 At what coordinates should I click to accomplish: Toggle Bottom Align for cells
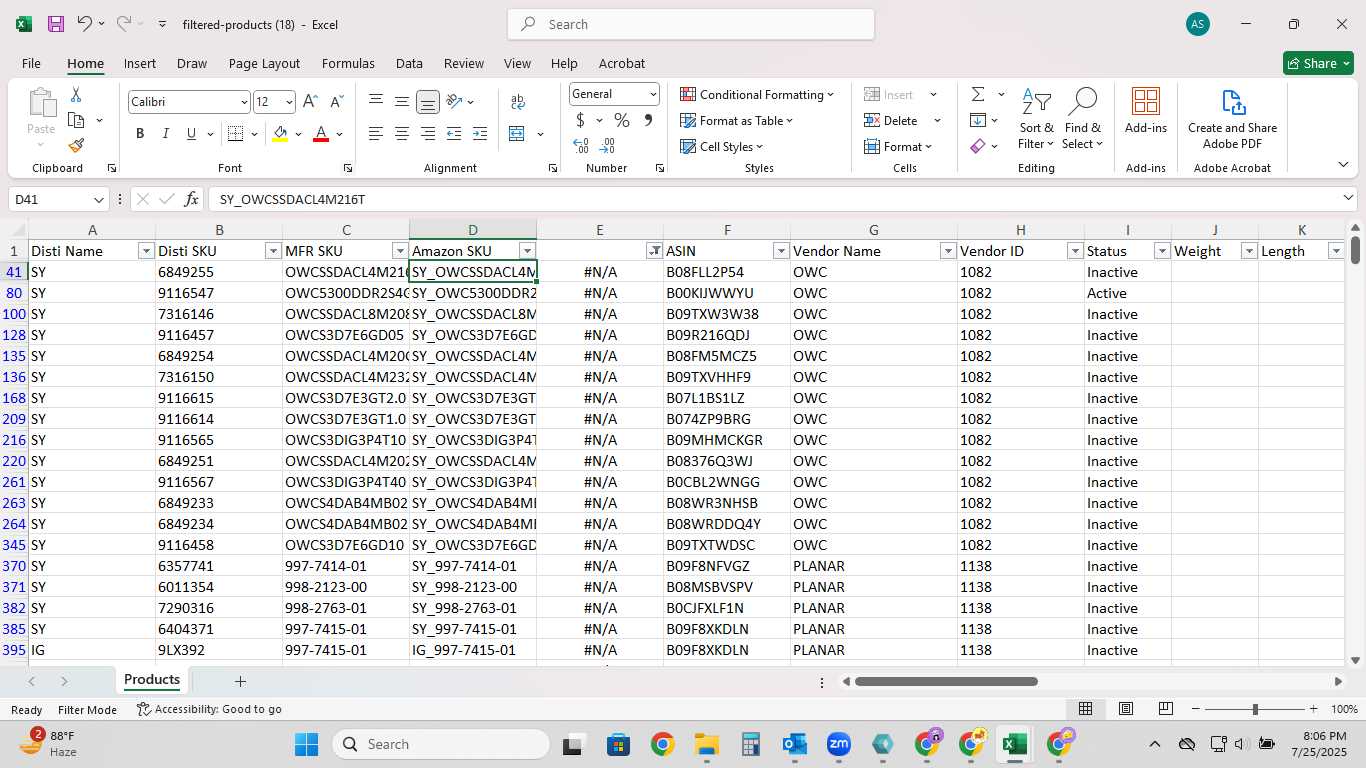pos(428,102)
